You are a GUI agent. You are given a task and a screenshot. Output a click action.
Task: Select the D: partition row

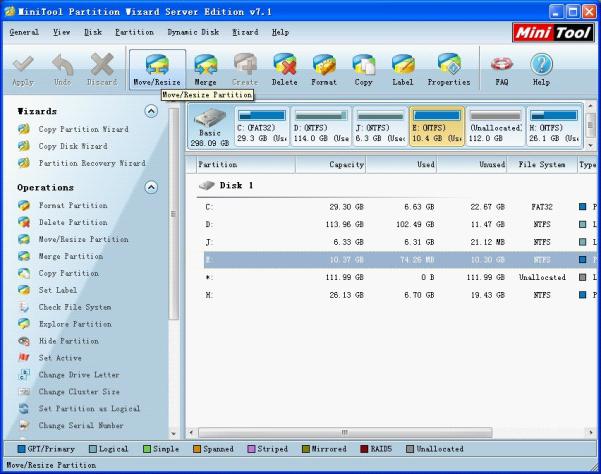400,224
